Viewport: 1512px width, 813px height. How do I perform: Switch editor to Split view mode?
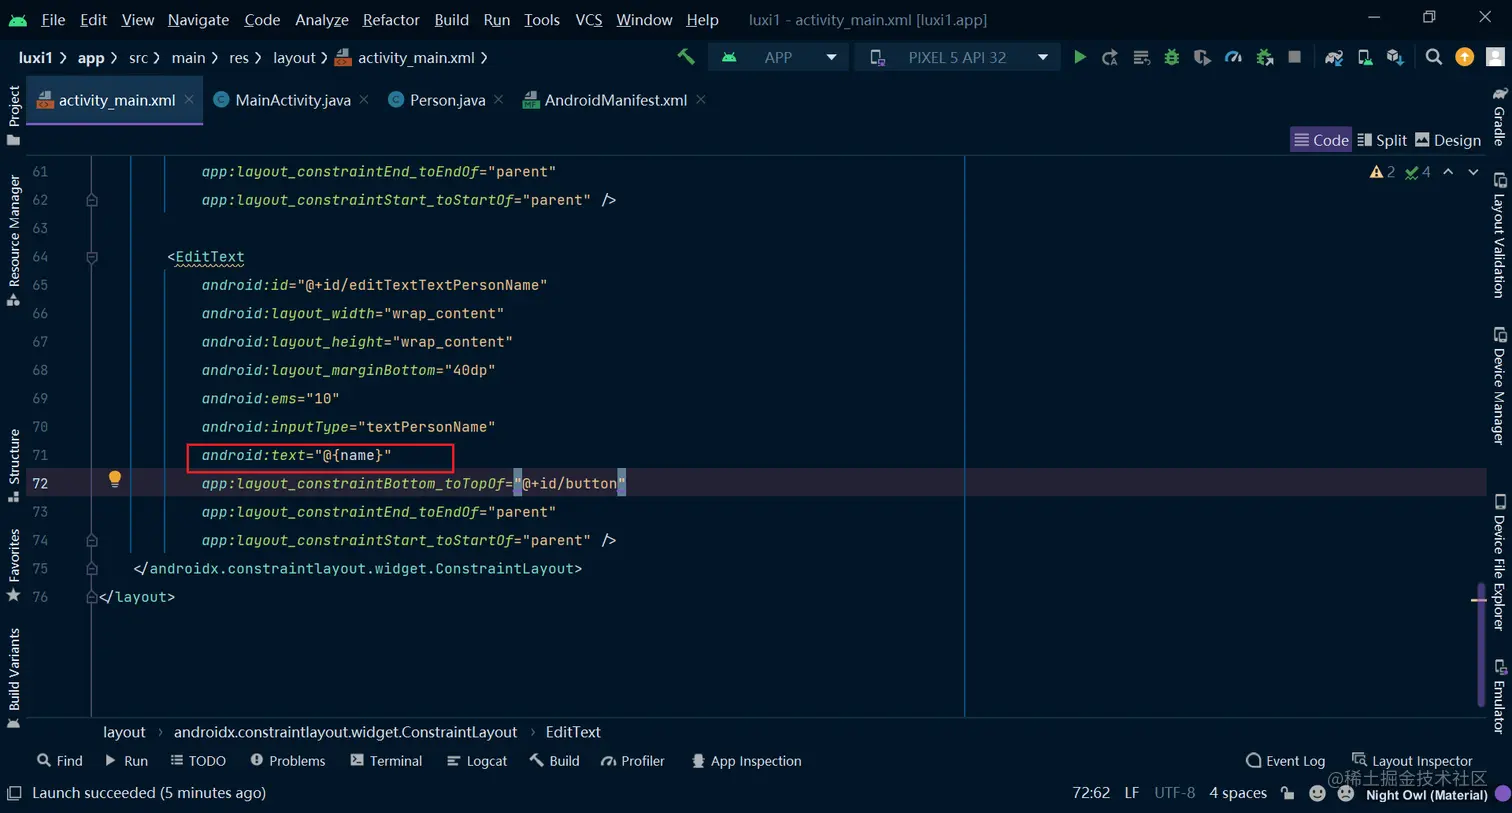pos(1382,140)
